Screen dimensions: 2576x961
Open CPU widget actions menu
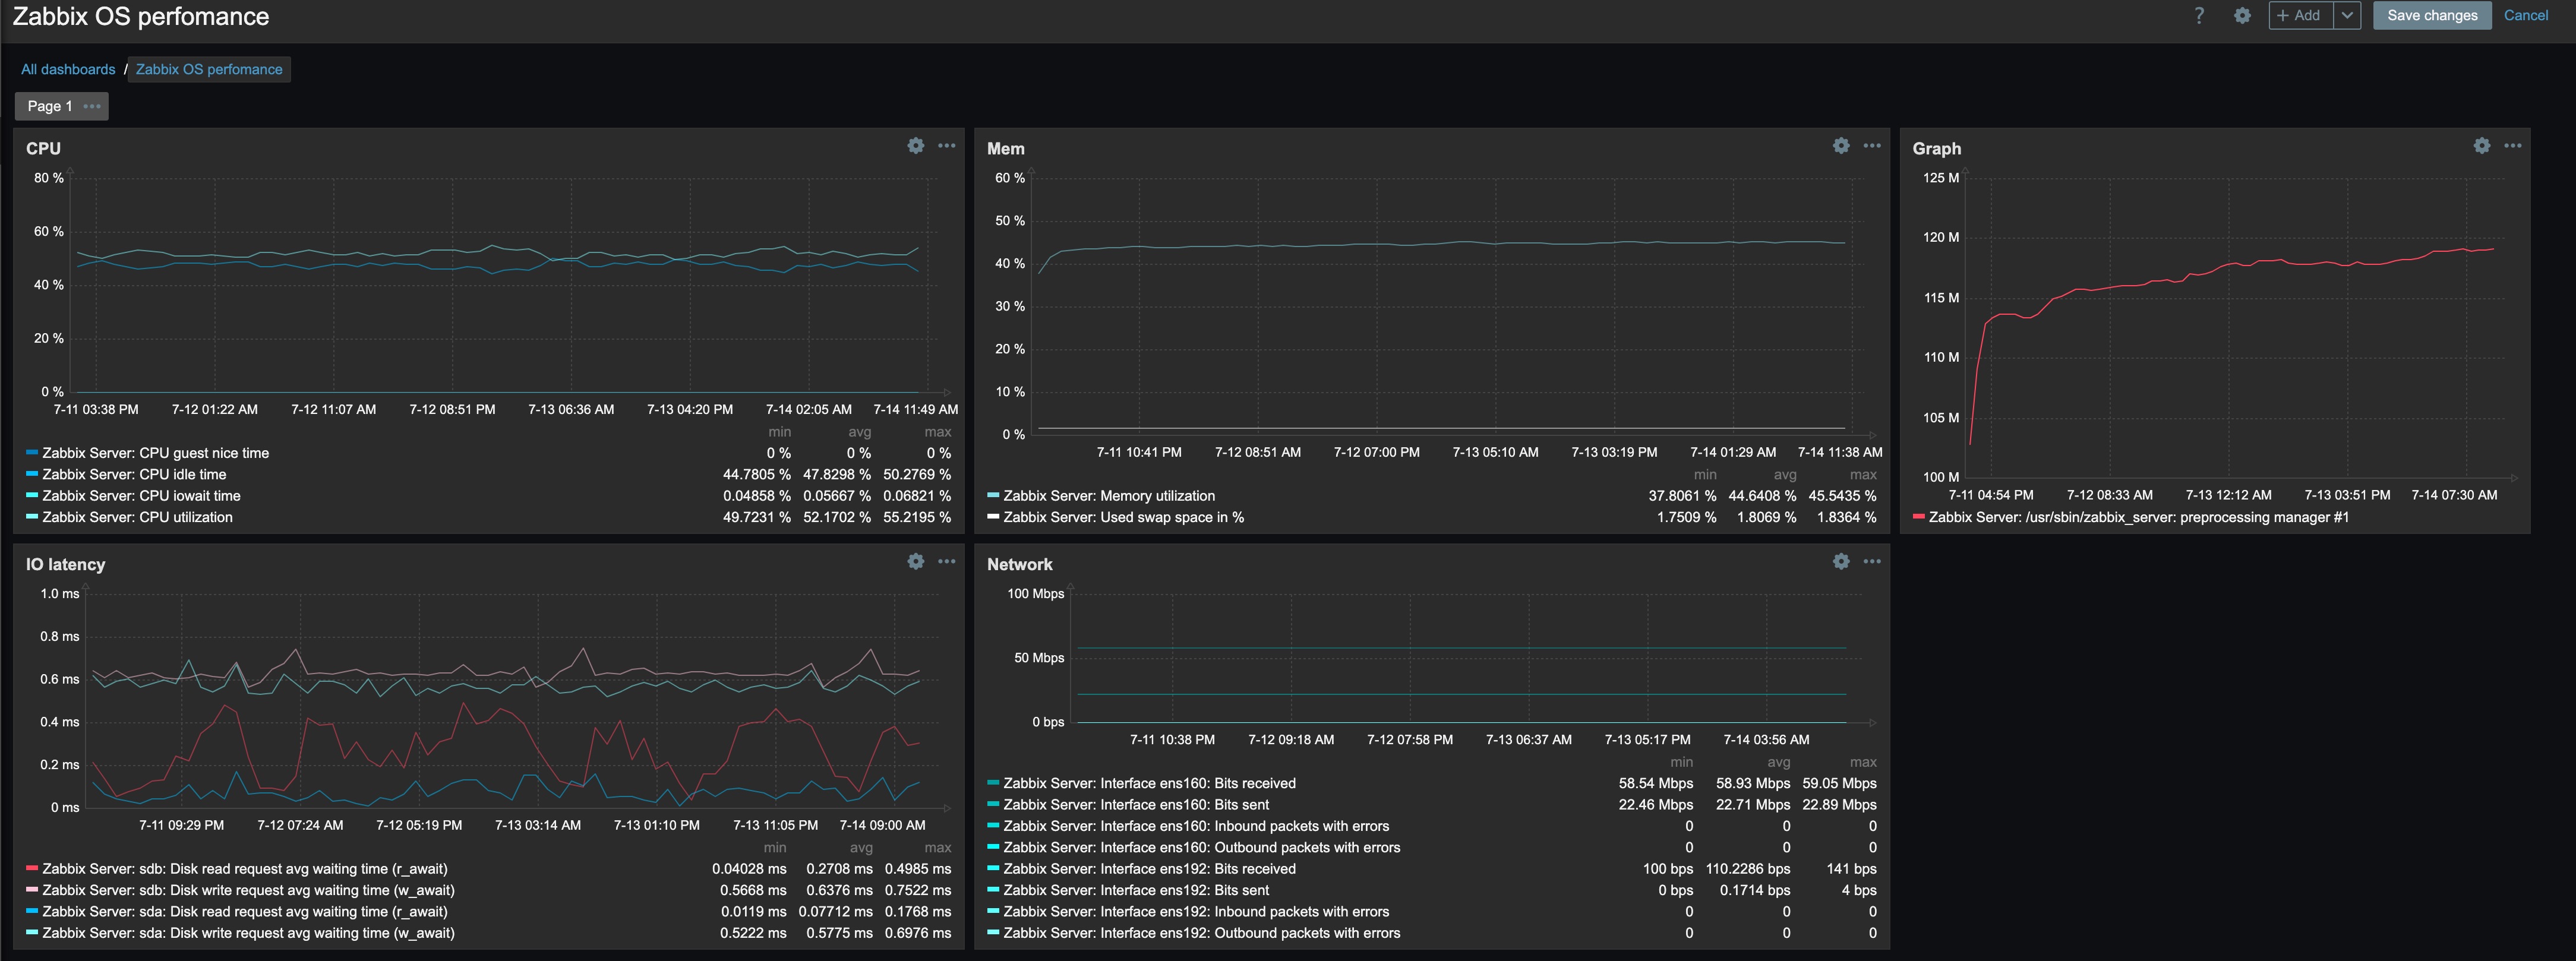(946, 145)
